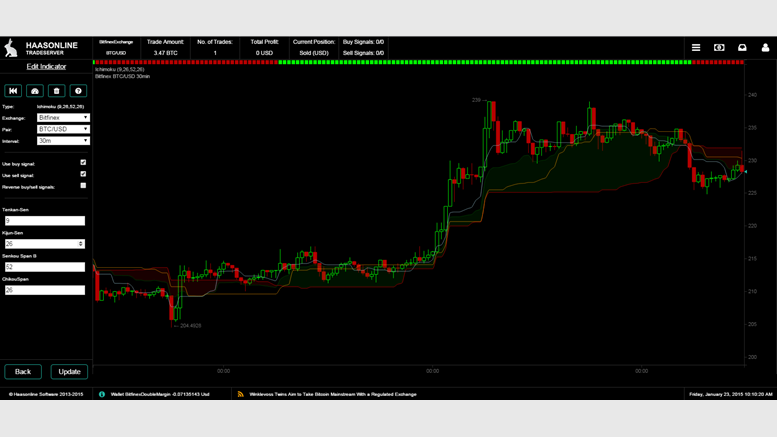Click the date and time in status bar
Viewport: 777px width, 437px height.
[x=730, y=394]
